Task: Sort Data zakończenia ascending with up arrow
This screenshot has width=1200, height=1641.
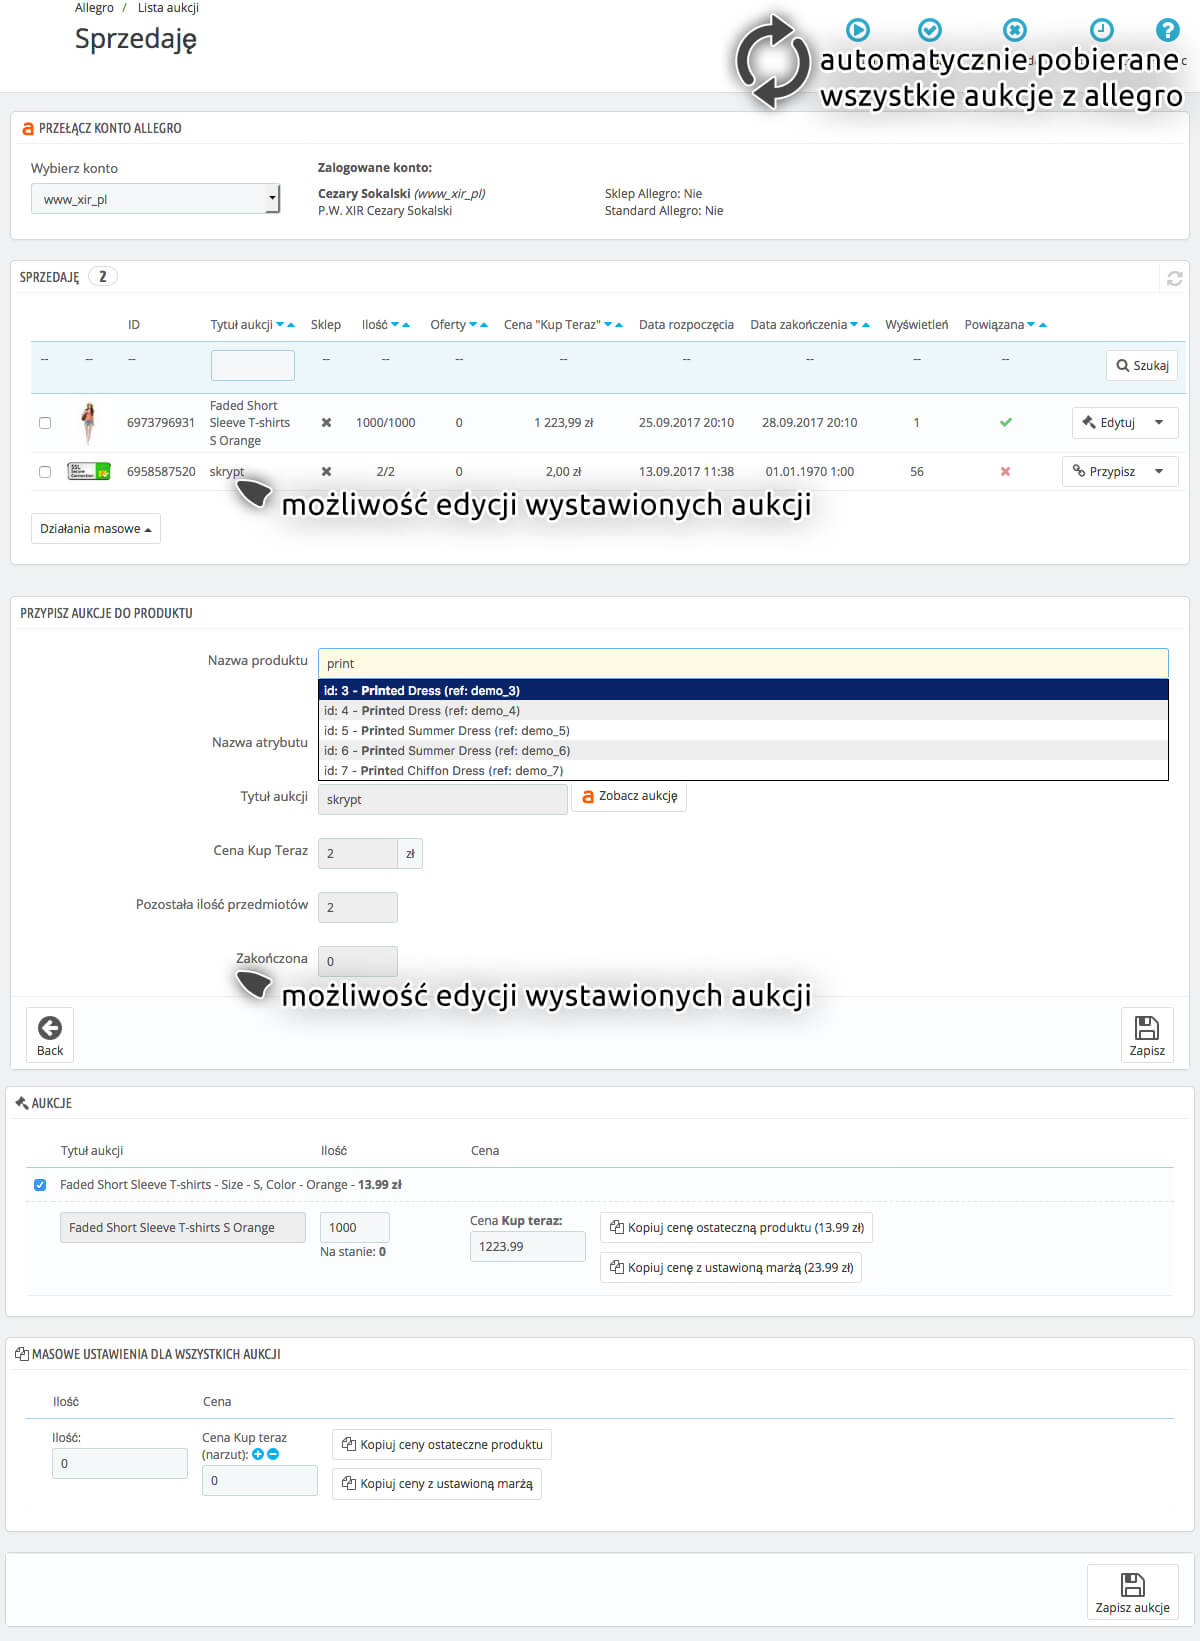Action: pyautogui.click(x=865, y=325)
